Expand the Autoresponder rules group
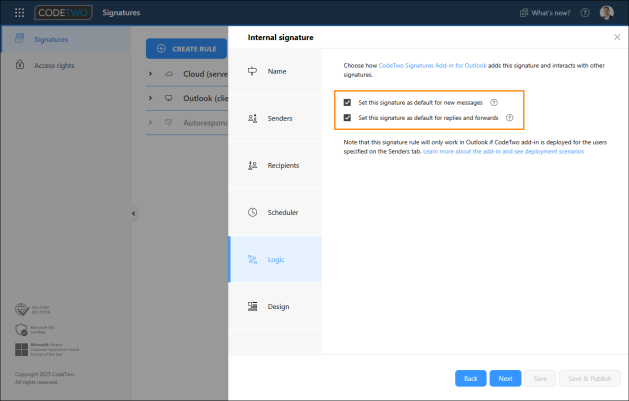629x401 pixels. (150, 122)
